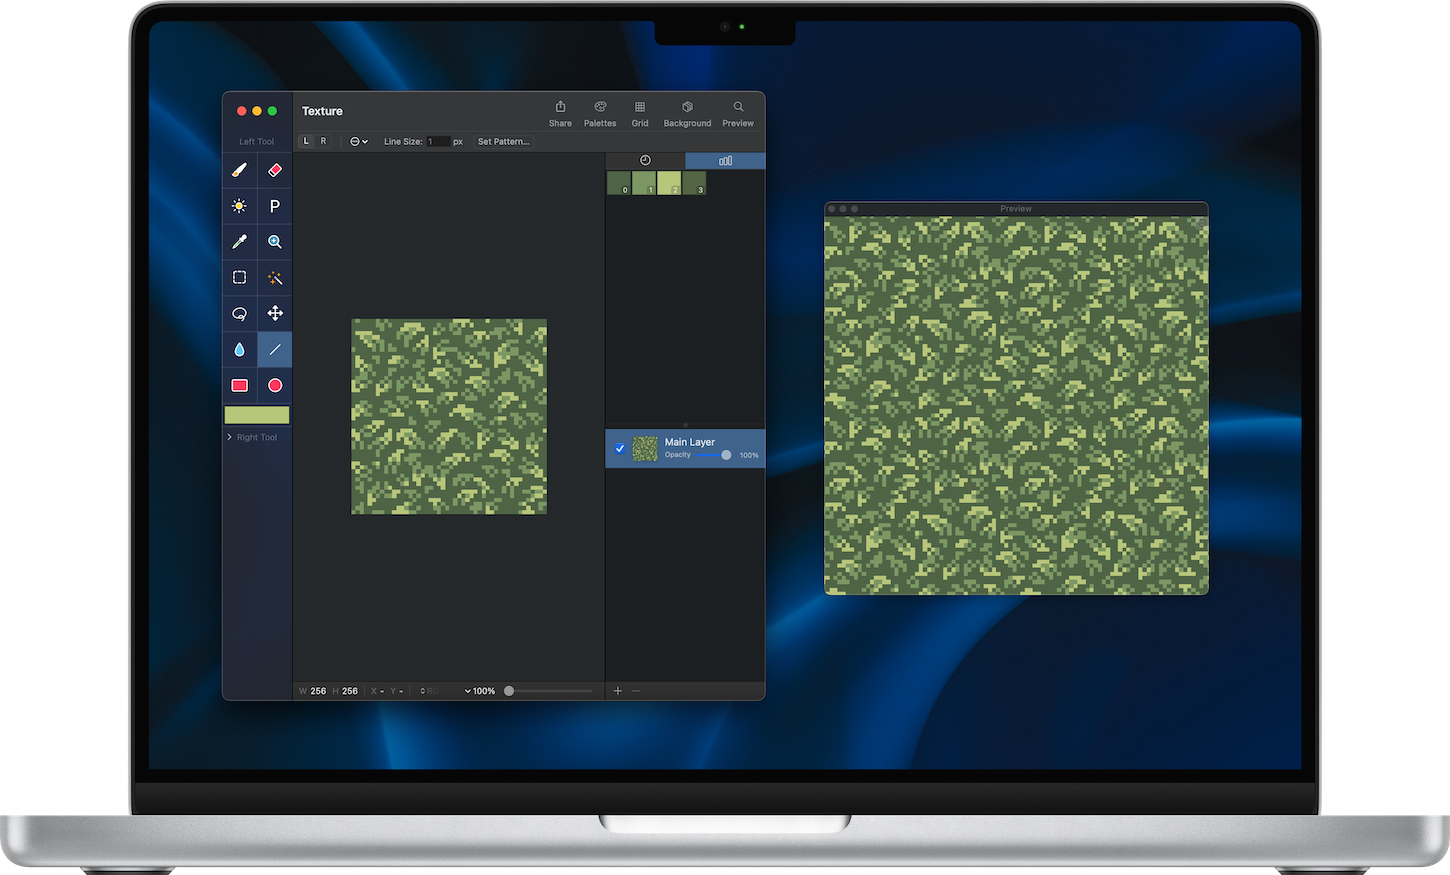Open the Palettes toolbar item
The height and width of the screenshot is (875, 1450).
click(600, 114)
